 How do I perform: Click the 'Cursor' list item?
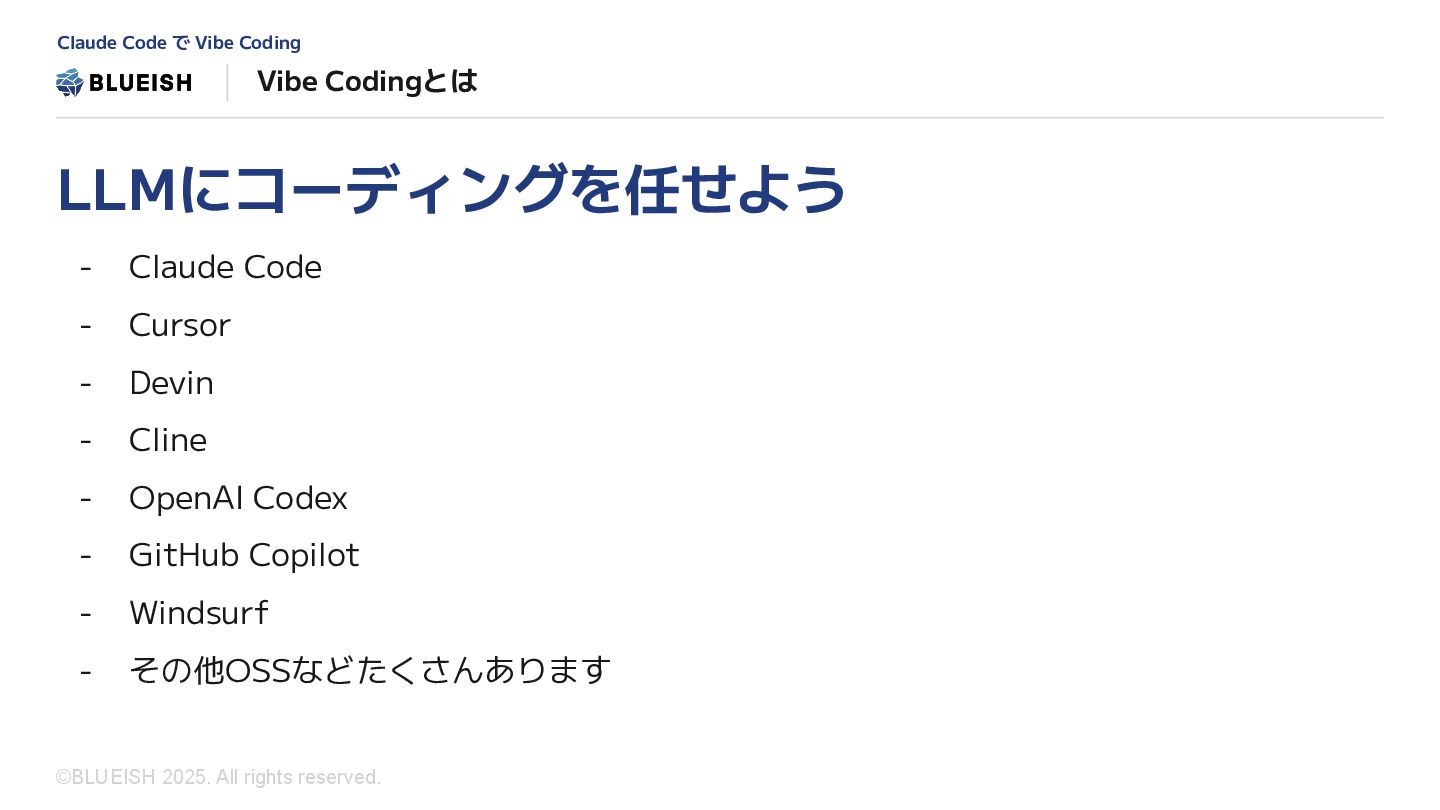pyautogui.click(x=180, y=325)
